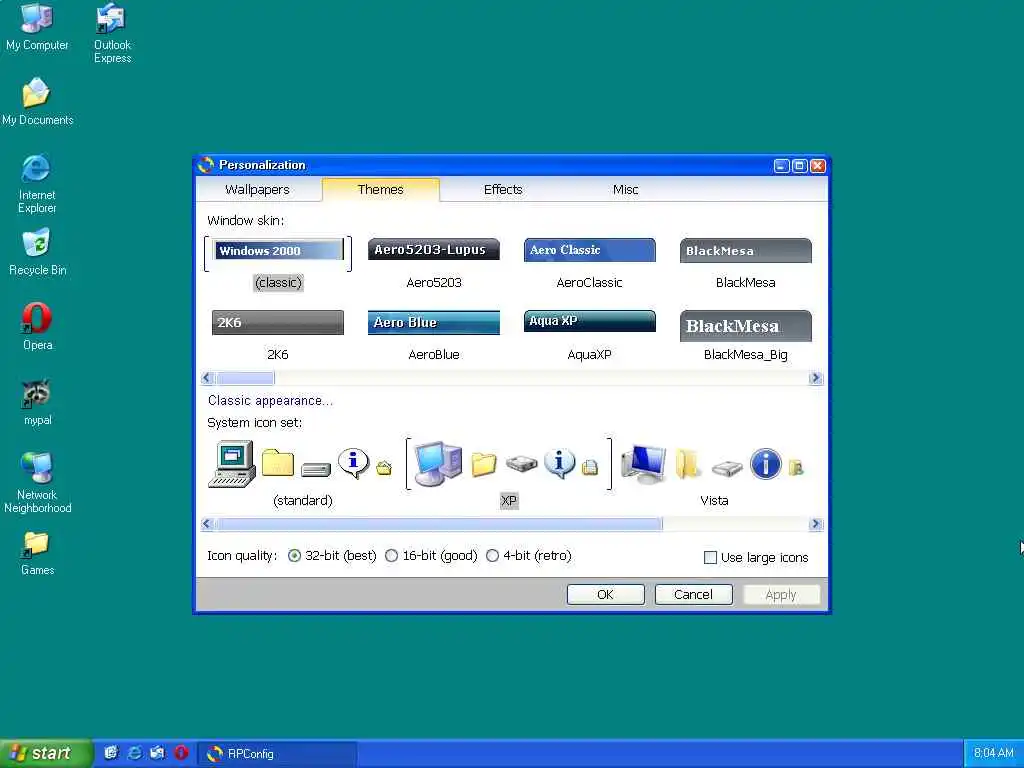Click skin list scrollbar left arrow
This screenshot has height=768, width=1024.
point(208,378)
